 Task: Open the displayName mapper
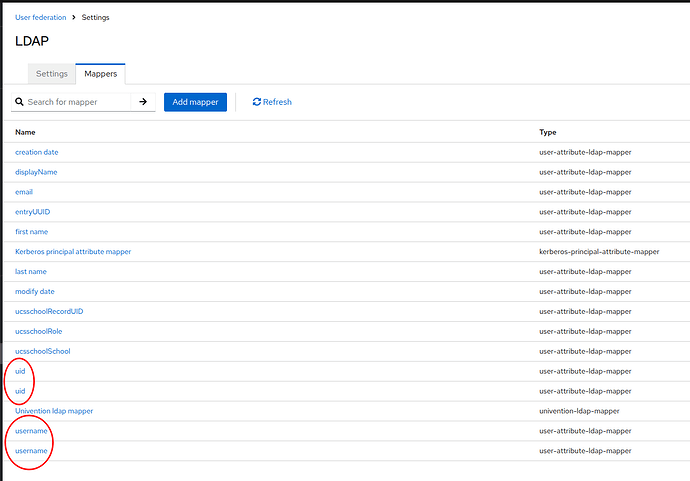click(36, 172)
